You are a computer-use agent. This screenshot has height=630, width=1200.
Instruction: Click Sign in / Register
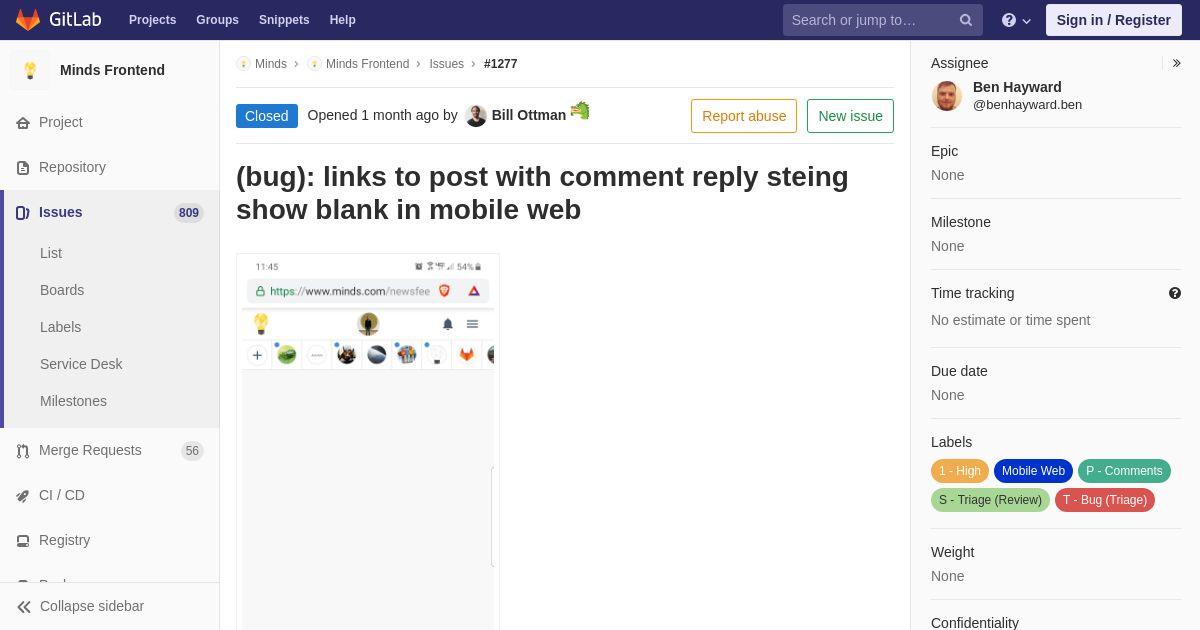click(x=1113, y=20)
